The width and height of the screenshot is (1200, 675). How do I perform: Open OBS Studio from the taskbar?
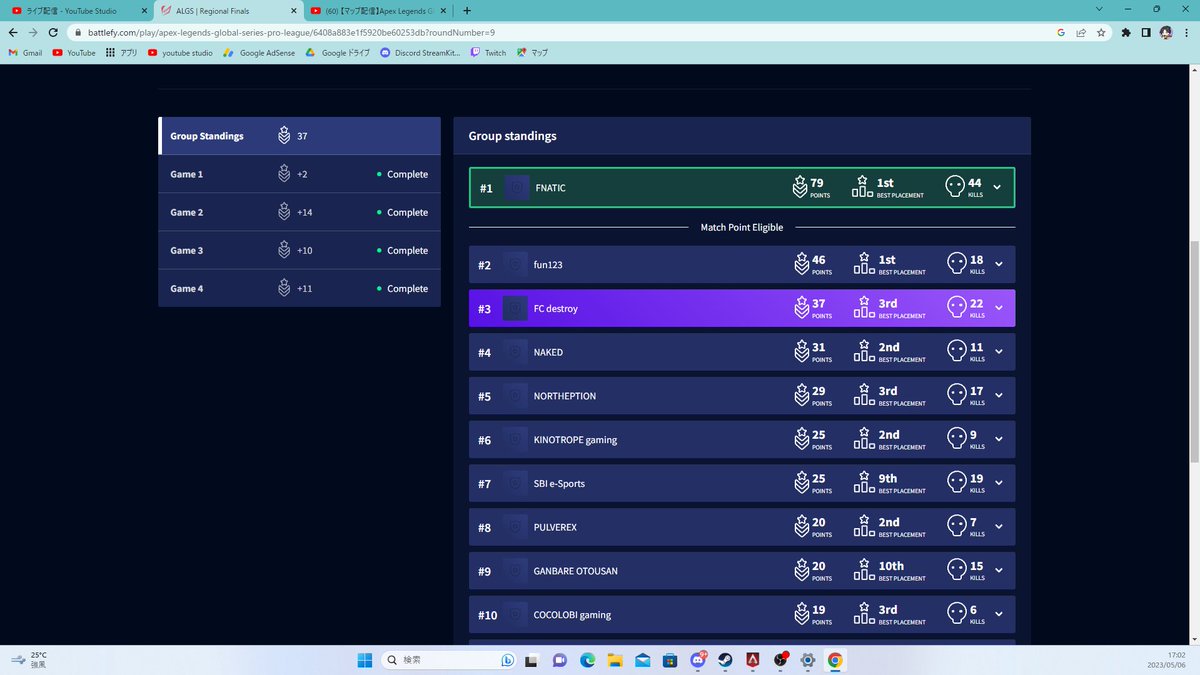click(779, 660)
